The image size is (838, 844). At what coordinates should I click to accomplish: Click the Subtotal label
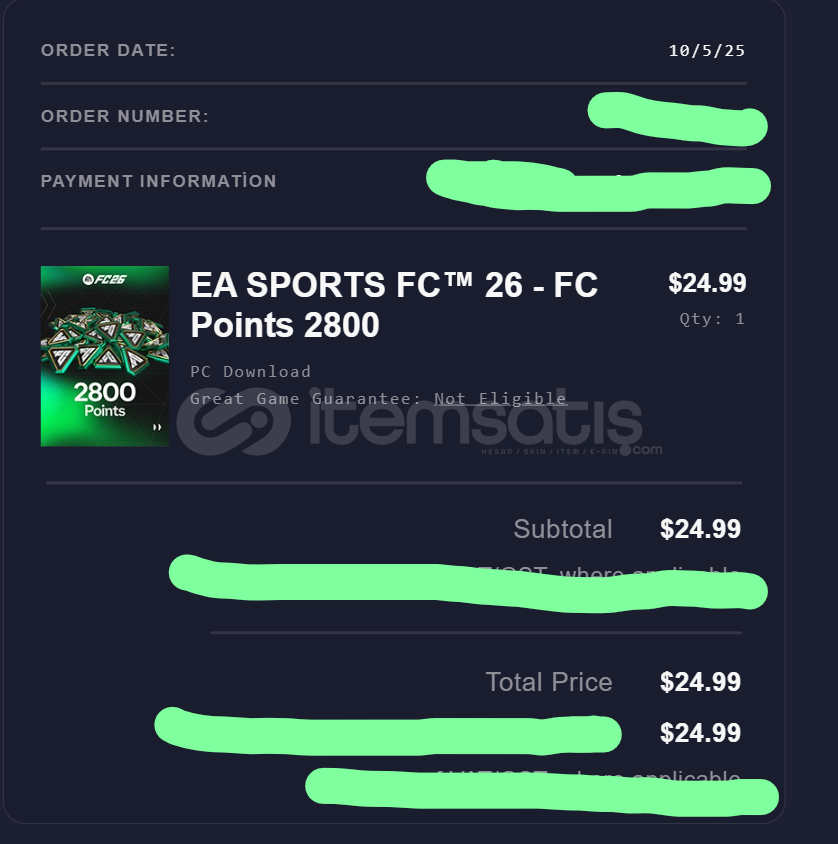[563, 529]
